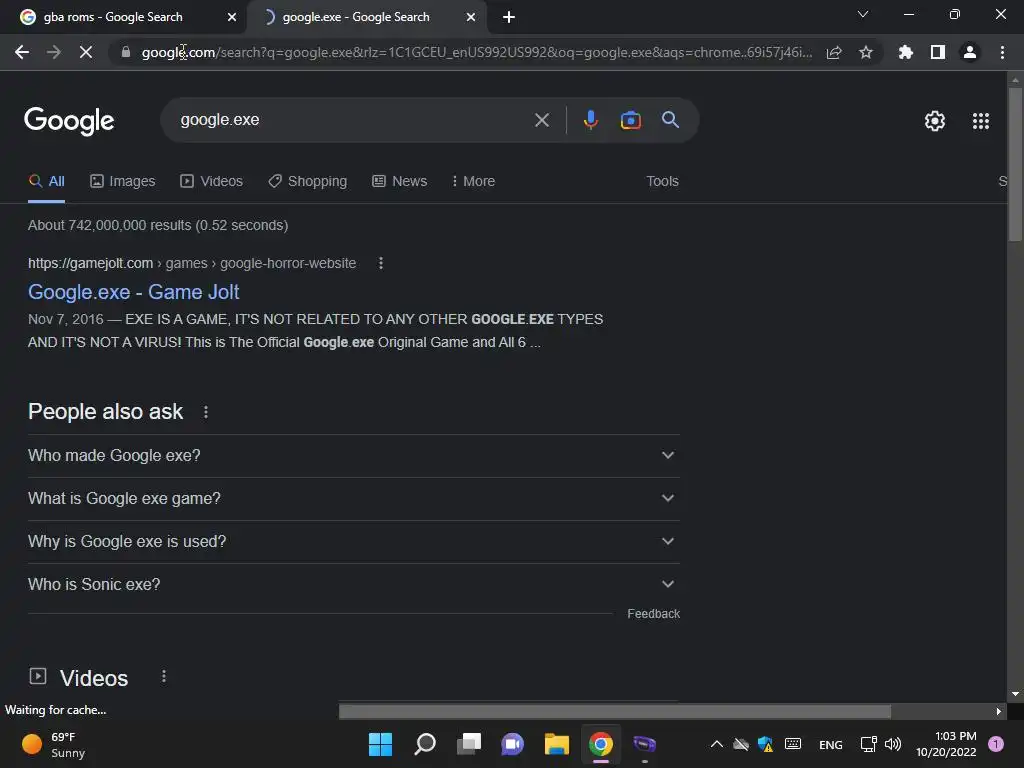Open Google search settings gear
1024x768 pixels.
coord(935,121)
